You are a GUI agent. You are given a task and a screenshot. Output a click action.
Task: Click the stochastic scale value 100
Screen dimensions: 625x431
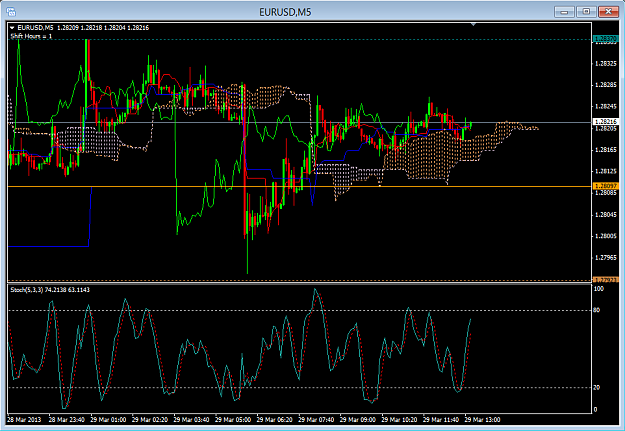599,289
